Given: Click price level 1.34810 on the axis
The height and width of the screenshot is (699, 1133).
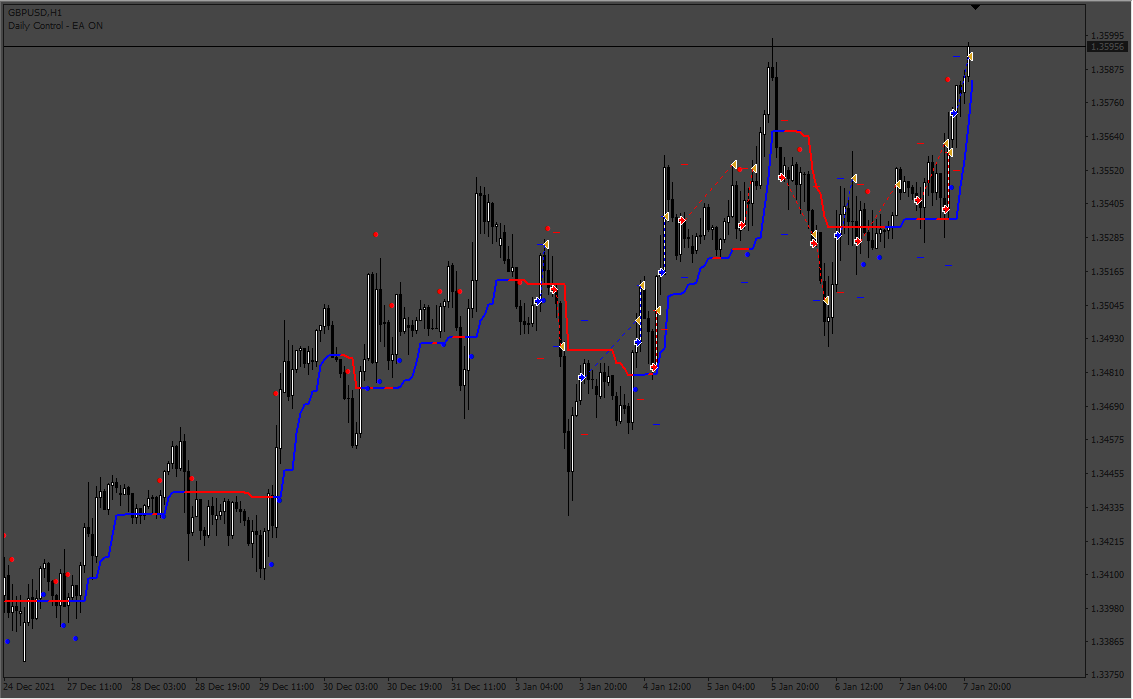Looking at the screenshot, I should click(1107, 373).
